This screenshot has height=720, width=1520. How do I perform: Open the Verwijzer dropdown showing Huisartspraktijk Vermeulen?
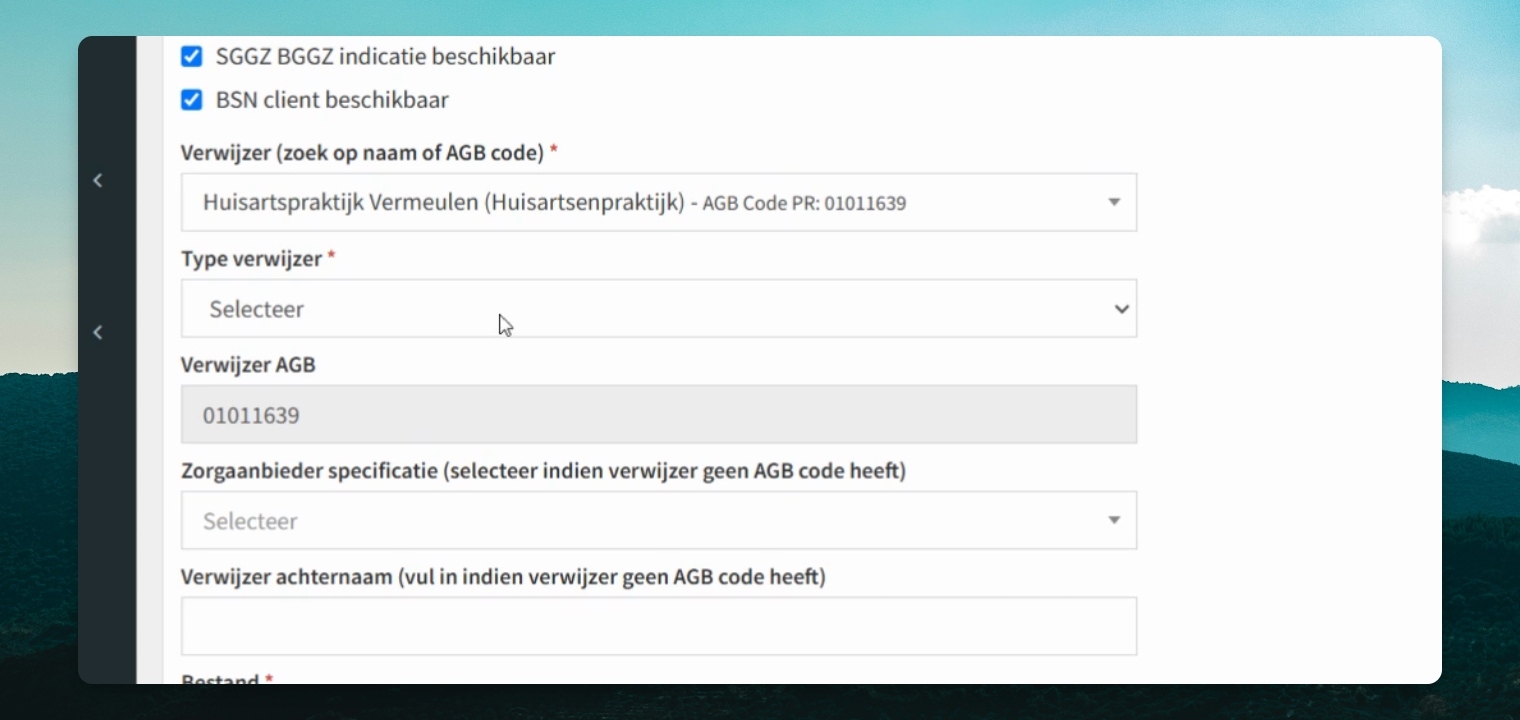(659, 202)
